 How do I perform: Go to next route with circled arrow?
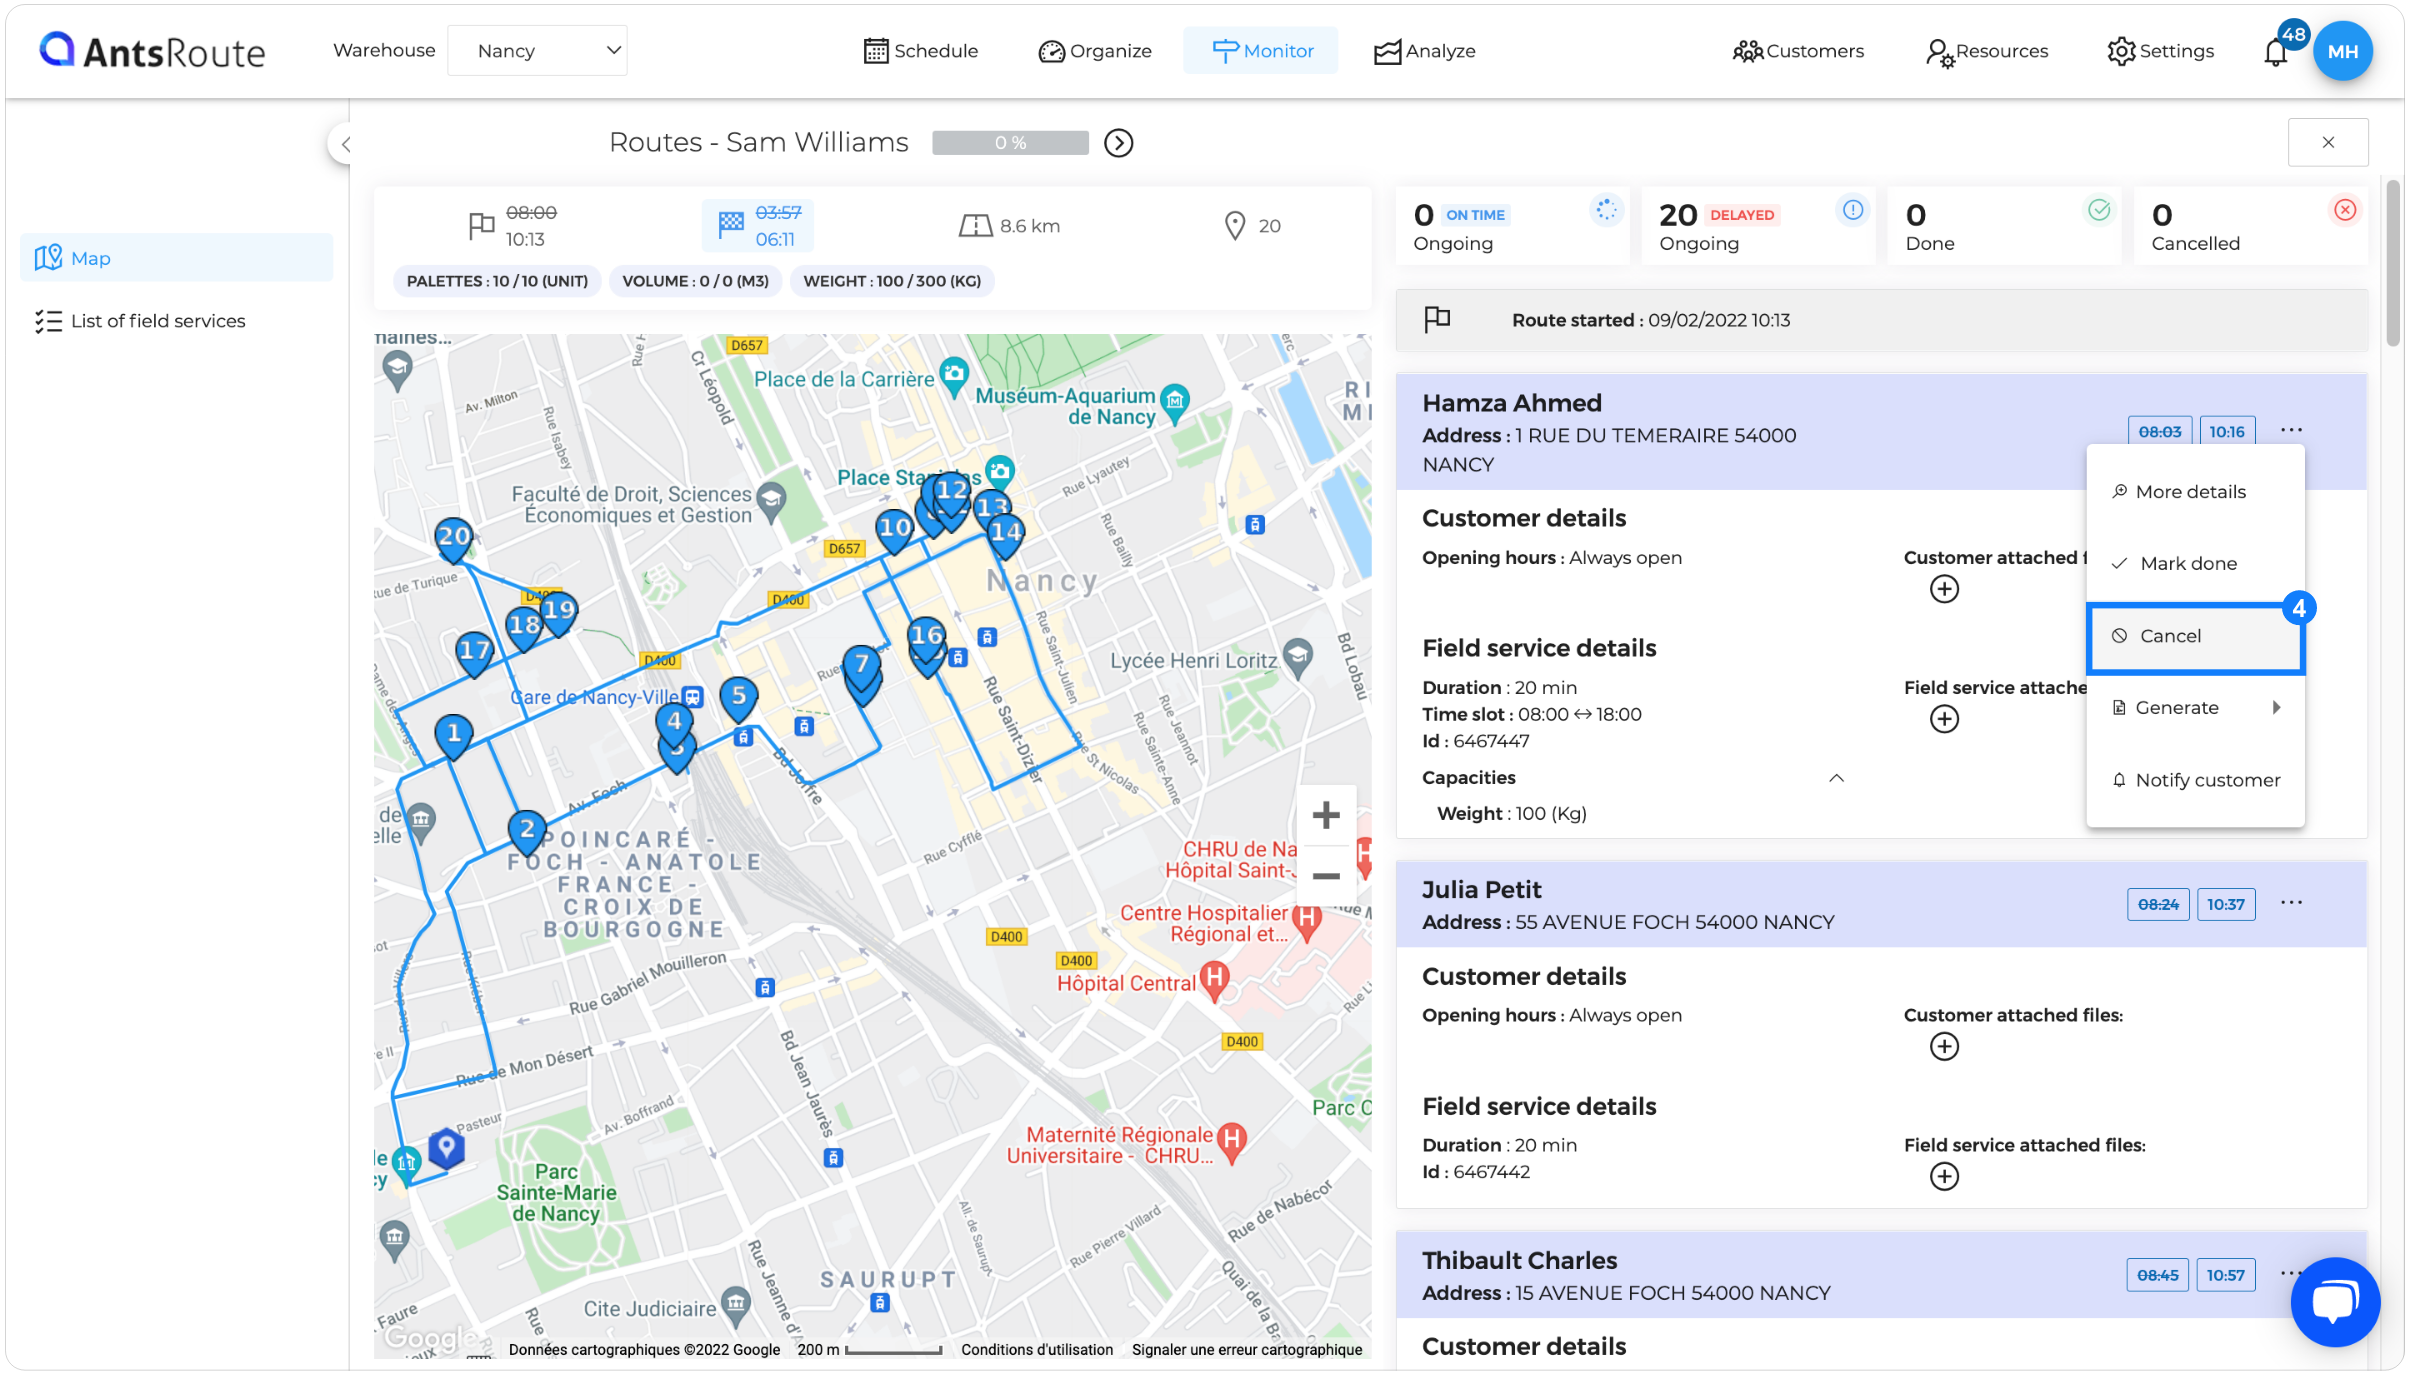click(x=1118, y=143)
